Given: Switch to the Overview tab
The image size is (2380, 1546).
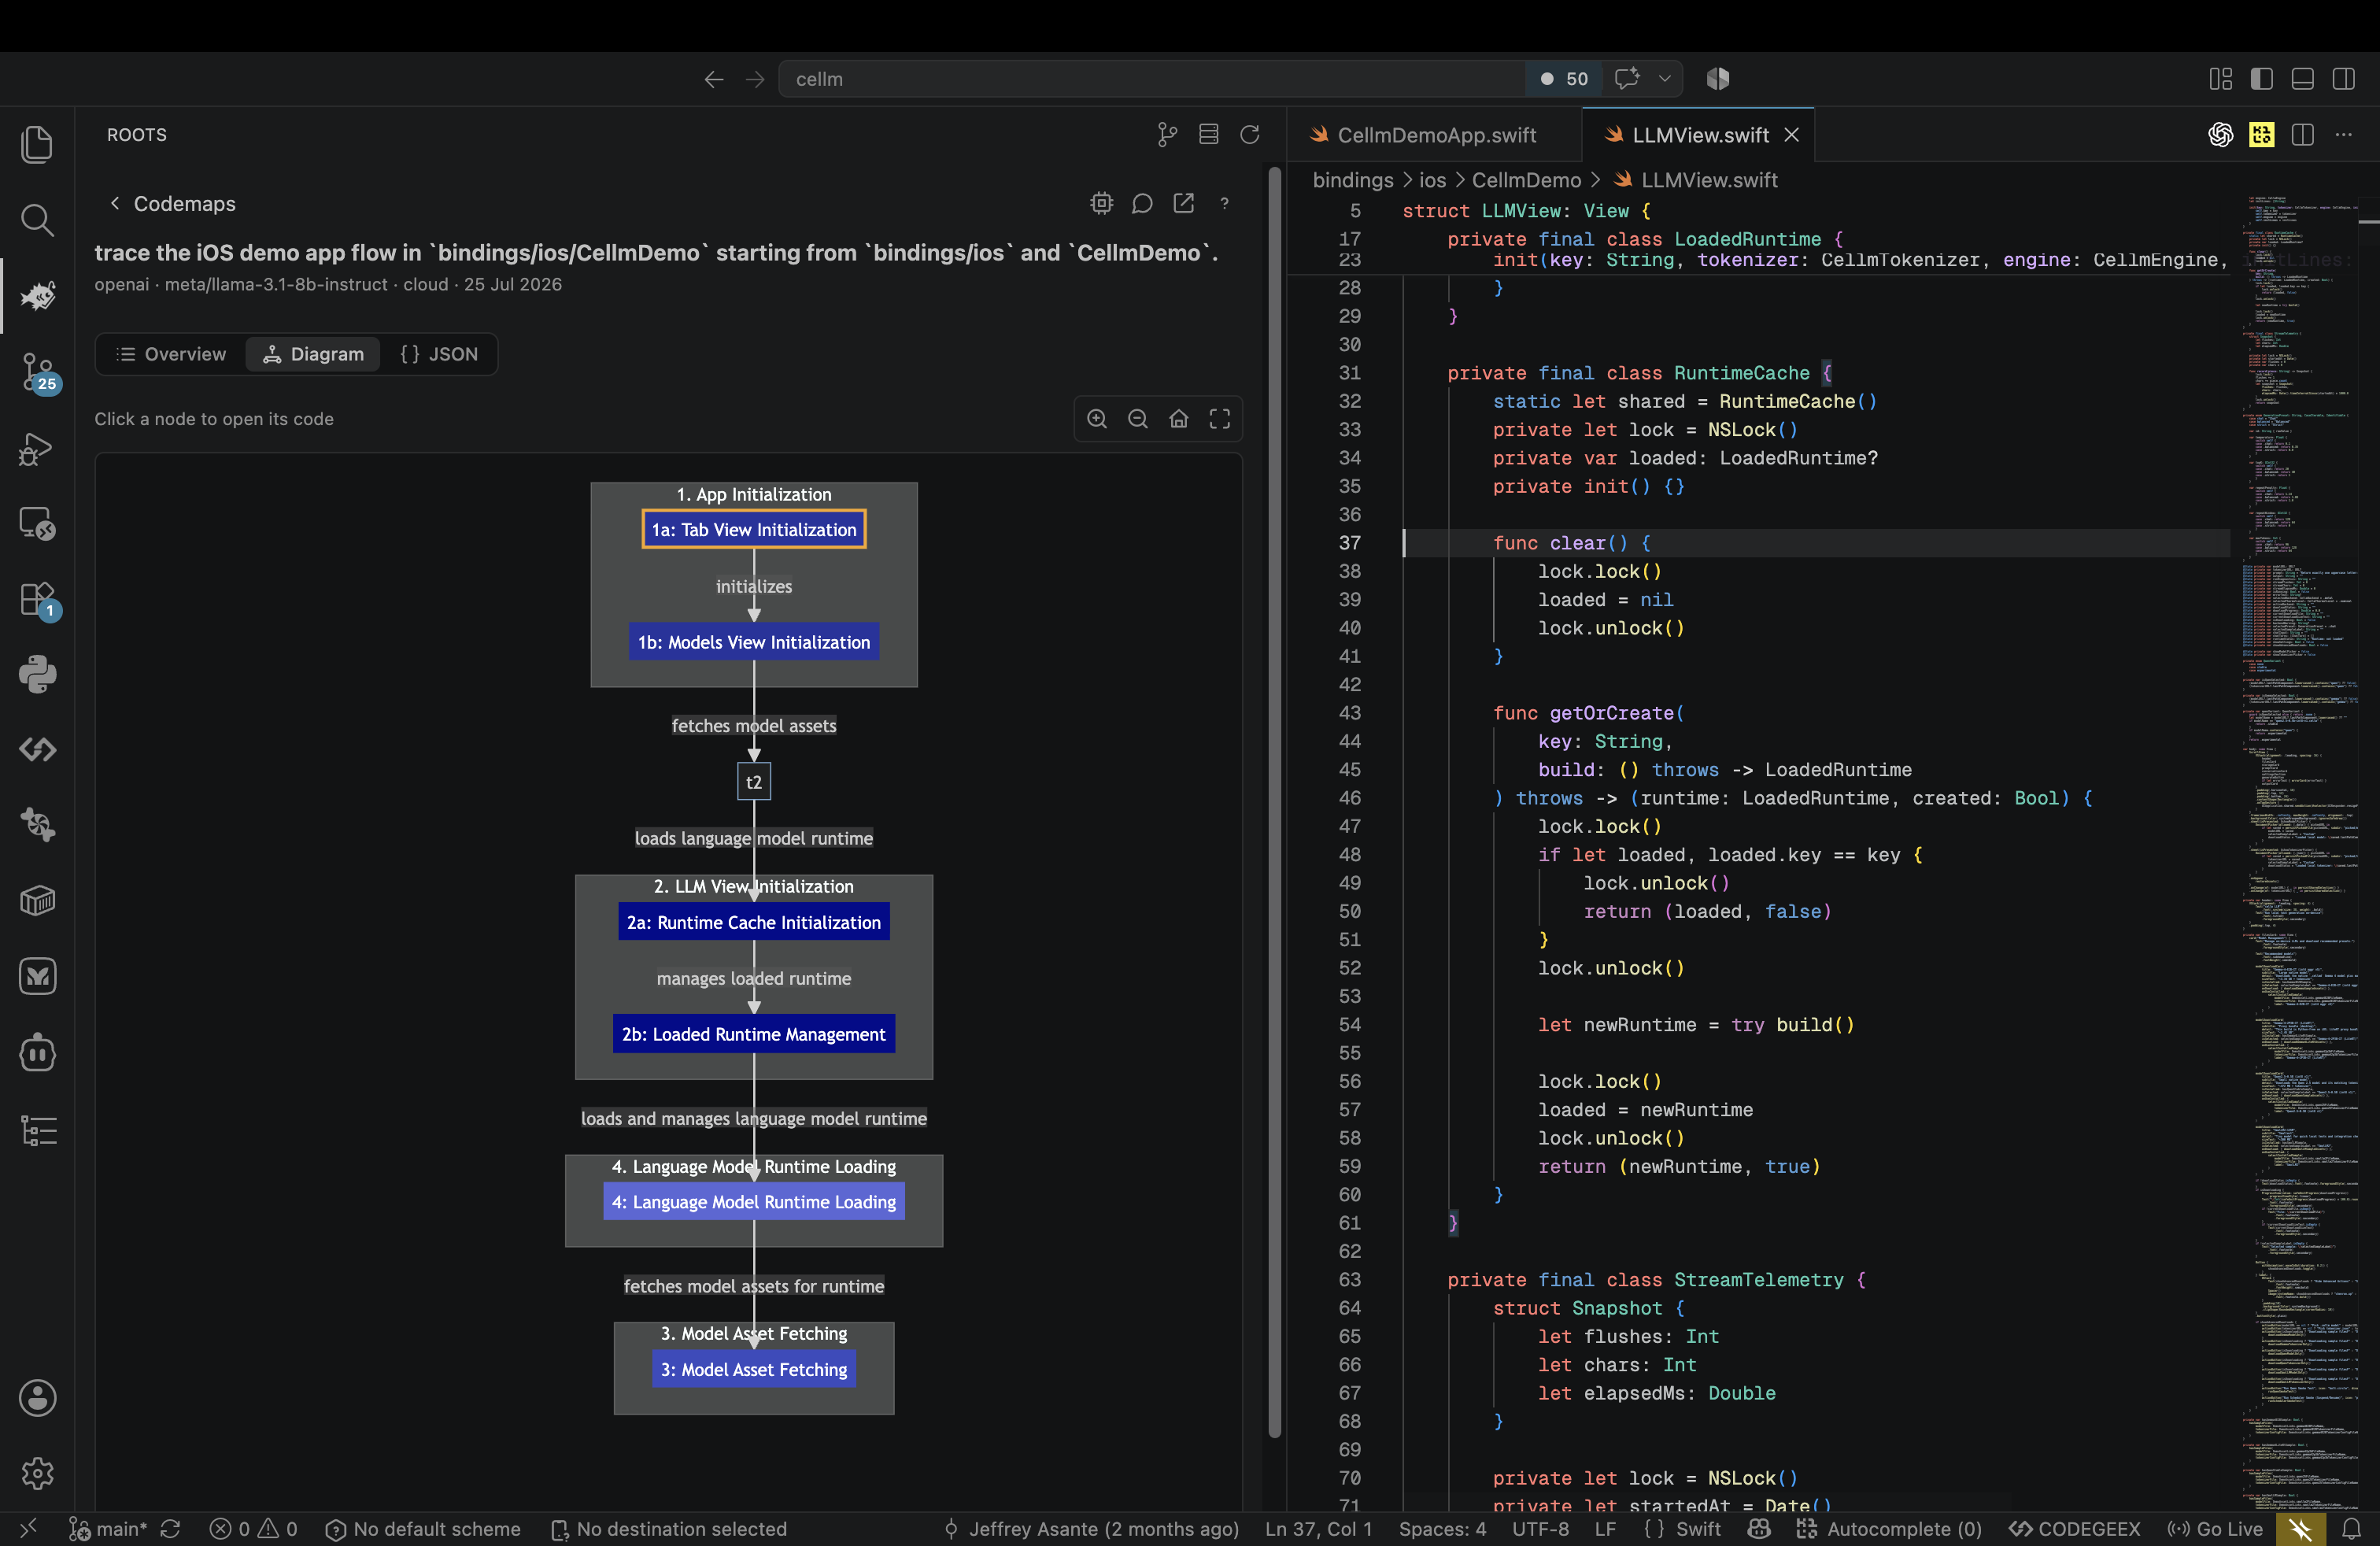Looking at the screenshot, I should pos(172,354).
